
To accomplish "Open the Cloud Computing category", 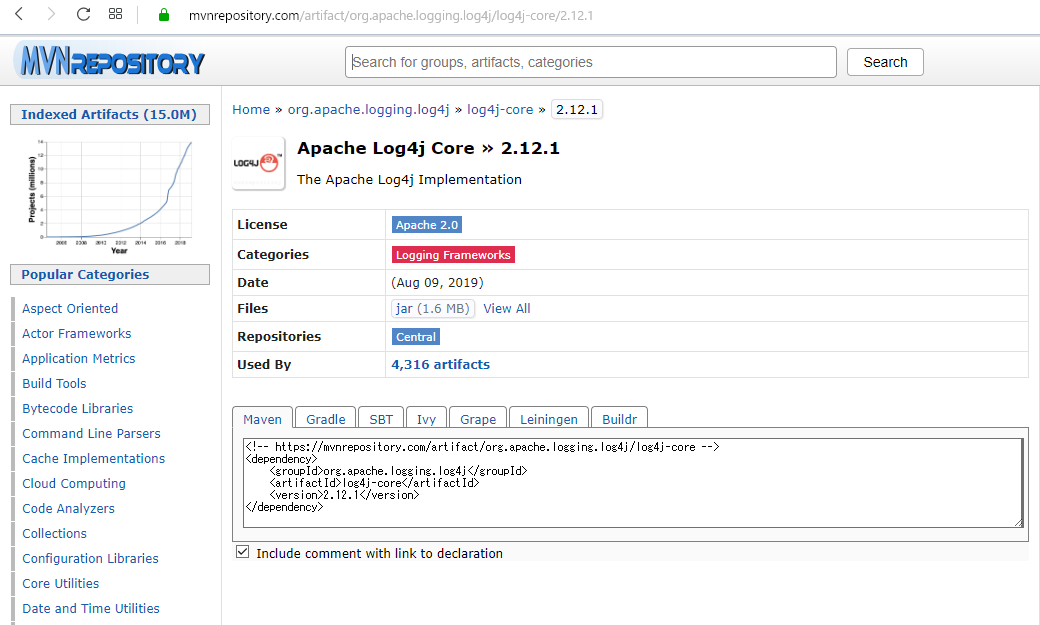I will pyautogui.click(x=74, y=484).
